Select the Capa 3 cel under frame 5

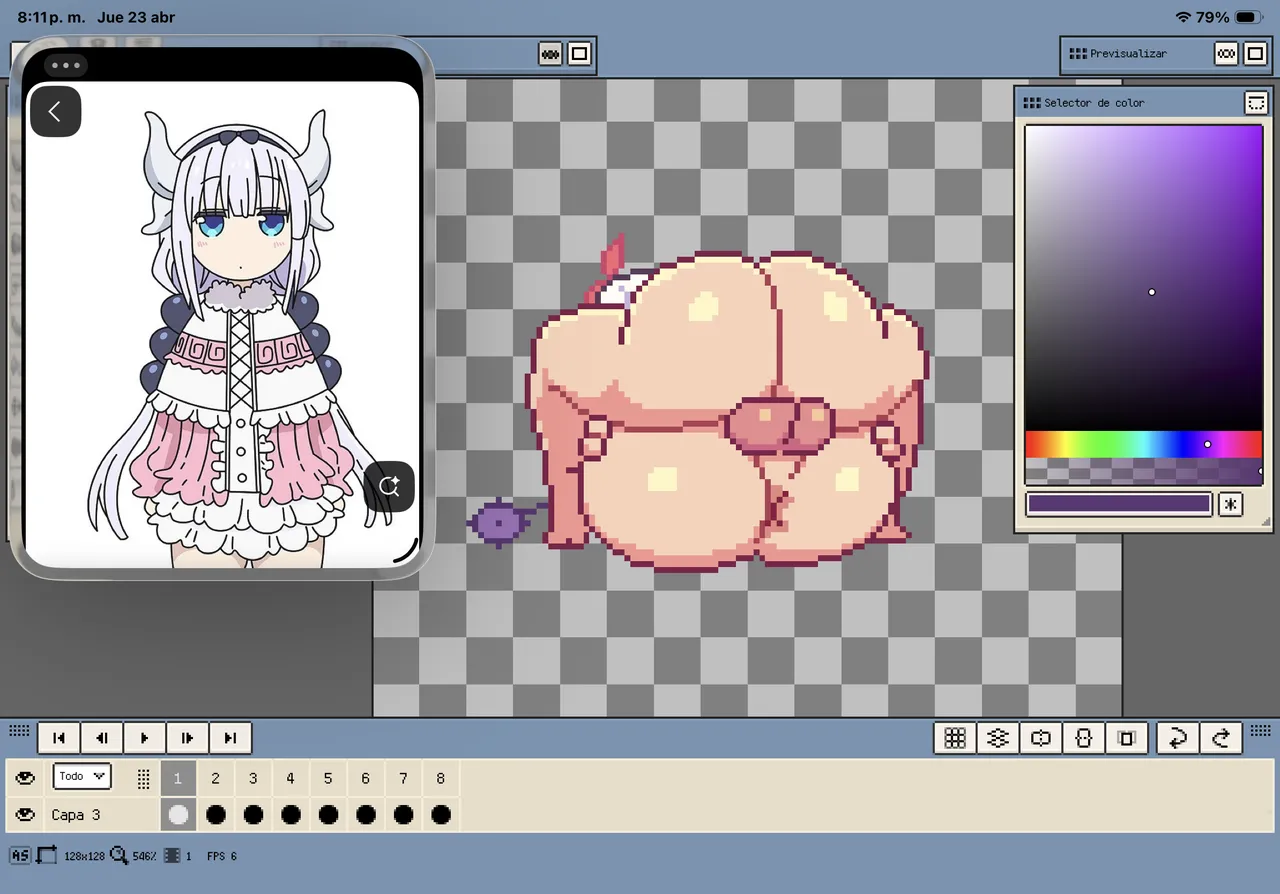328,815
